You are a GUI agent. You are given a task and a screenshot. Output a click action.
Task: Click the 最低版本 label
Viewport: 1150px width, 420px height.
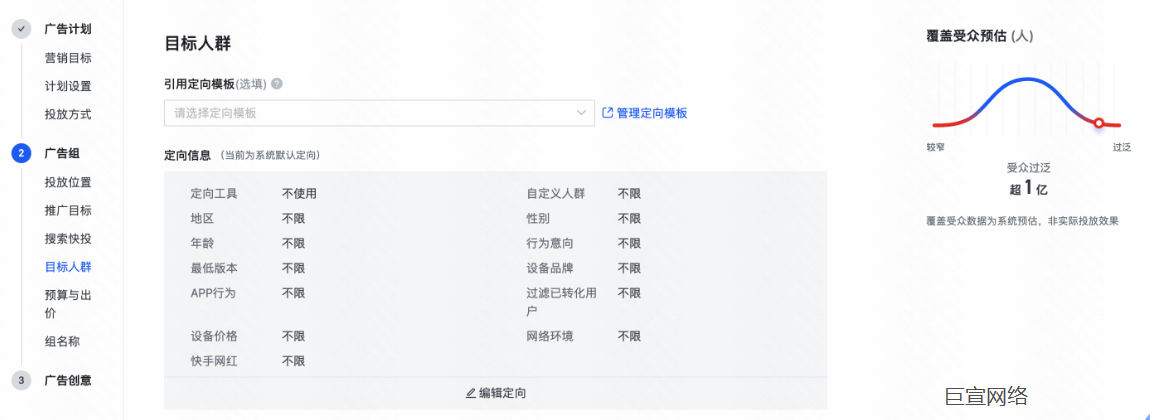[214, 268]
